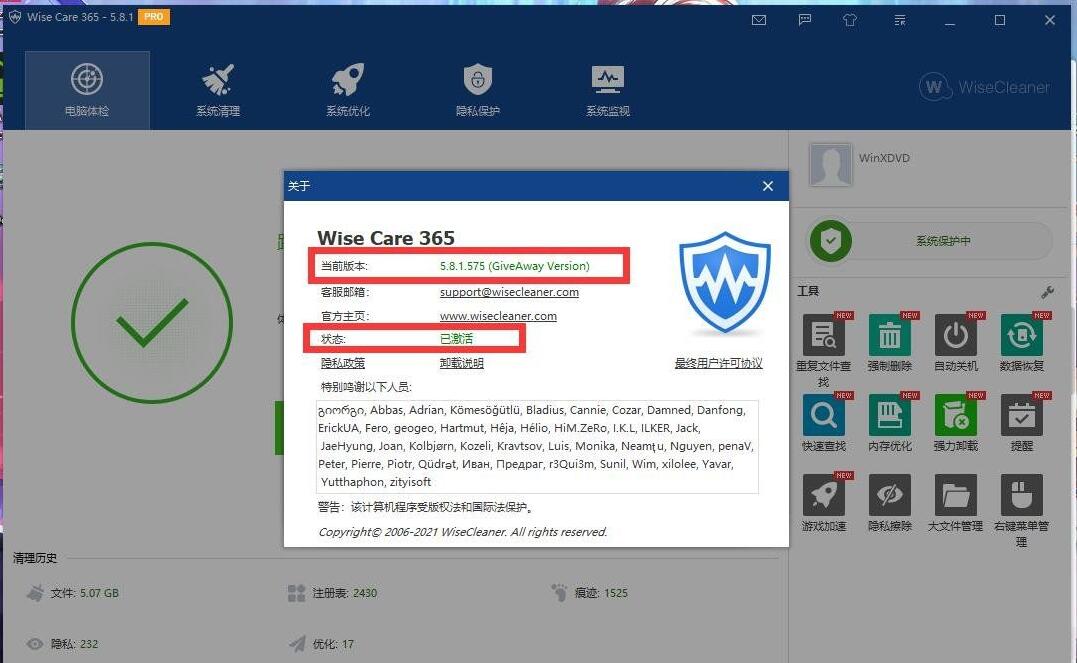Screen dimensions: 1077x663
Task: Click the 痕迹: 1525 history entry
Action: (590, 592)
